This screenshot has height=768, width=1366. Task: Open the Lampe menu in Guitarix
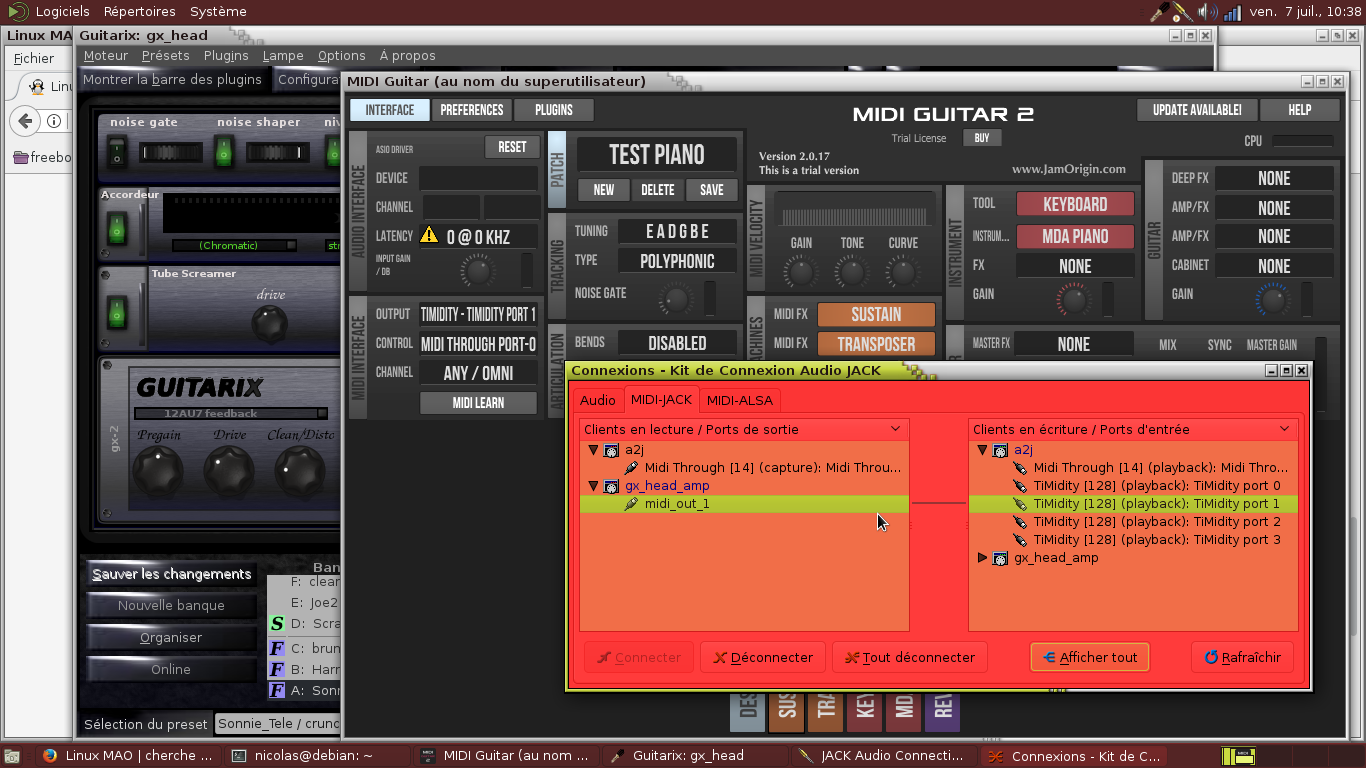(283, 56)
